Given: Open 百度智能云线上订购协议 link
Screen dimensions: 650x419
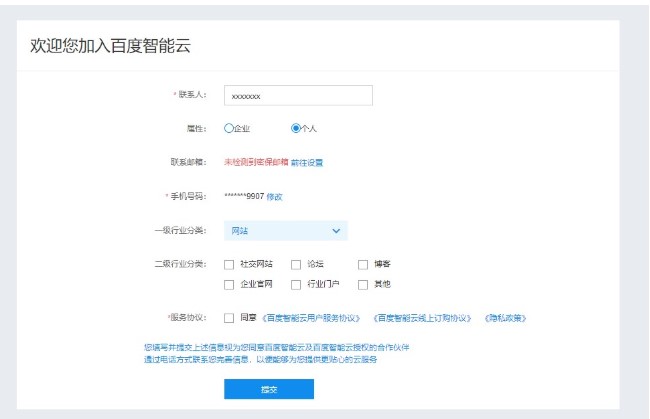Looking at the screenshot, I should [422, 318].
